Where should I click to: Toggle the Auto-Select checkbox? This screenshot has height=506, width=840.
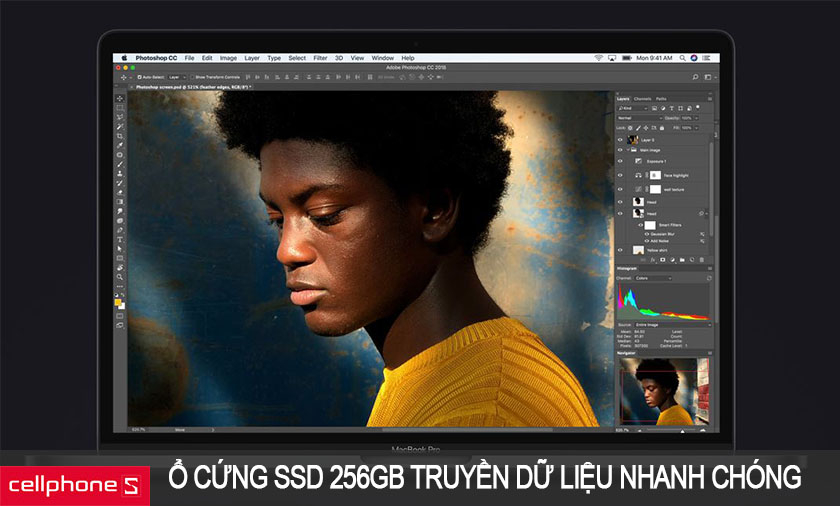(139, 77)
